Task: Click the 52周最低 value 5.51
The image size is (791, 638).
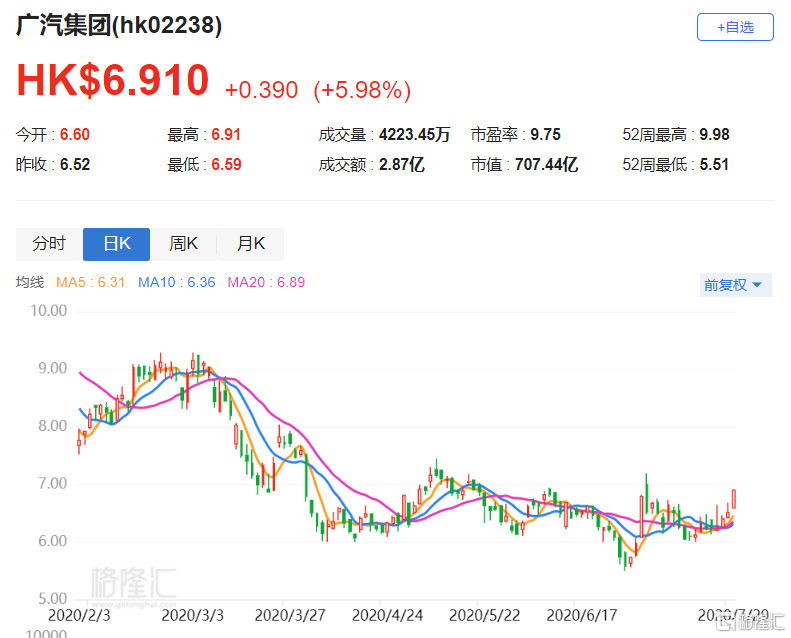Action: click(x=714, y=164)
